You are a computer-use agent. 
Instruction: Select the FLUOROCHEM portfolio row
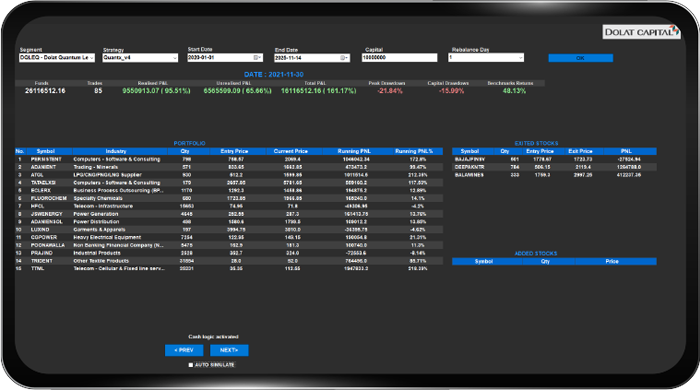pyautogui.click(x=229, y=198)
